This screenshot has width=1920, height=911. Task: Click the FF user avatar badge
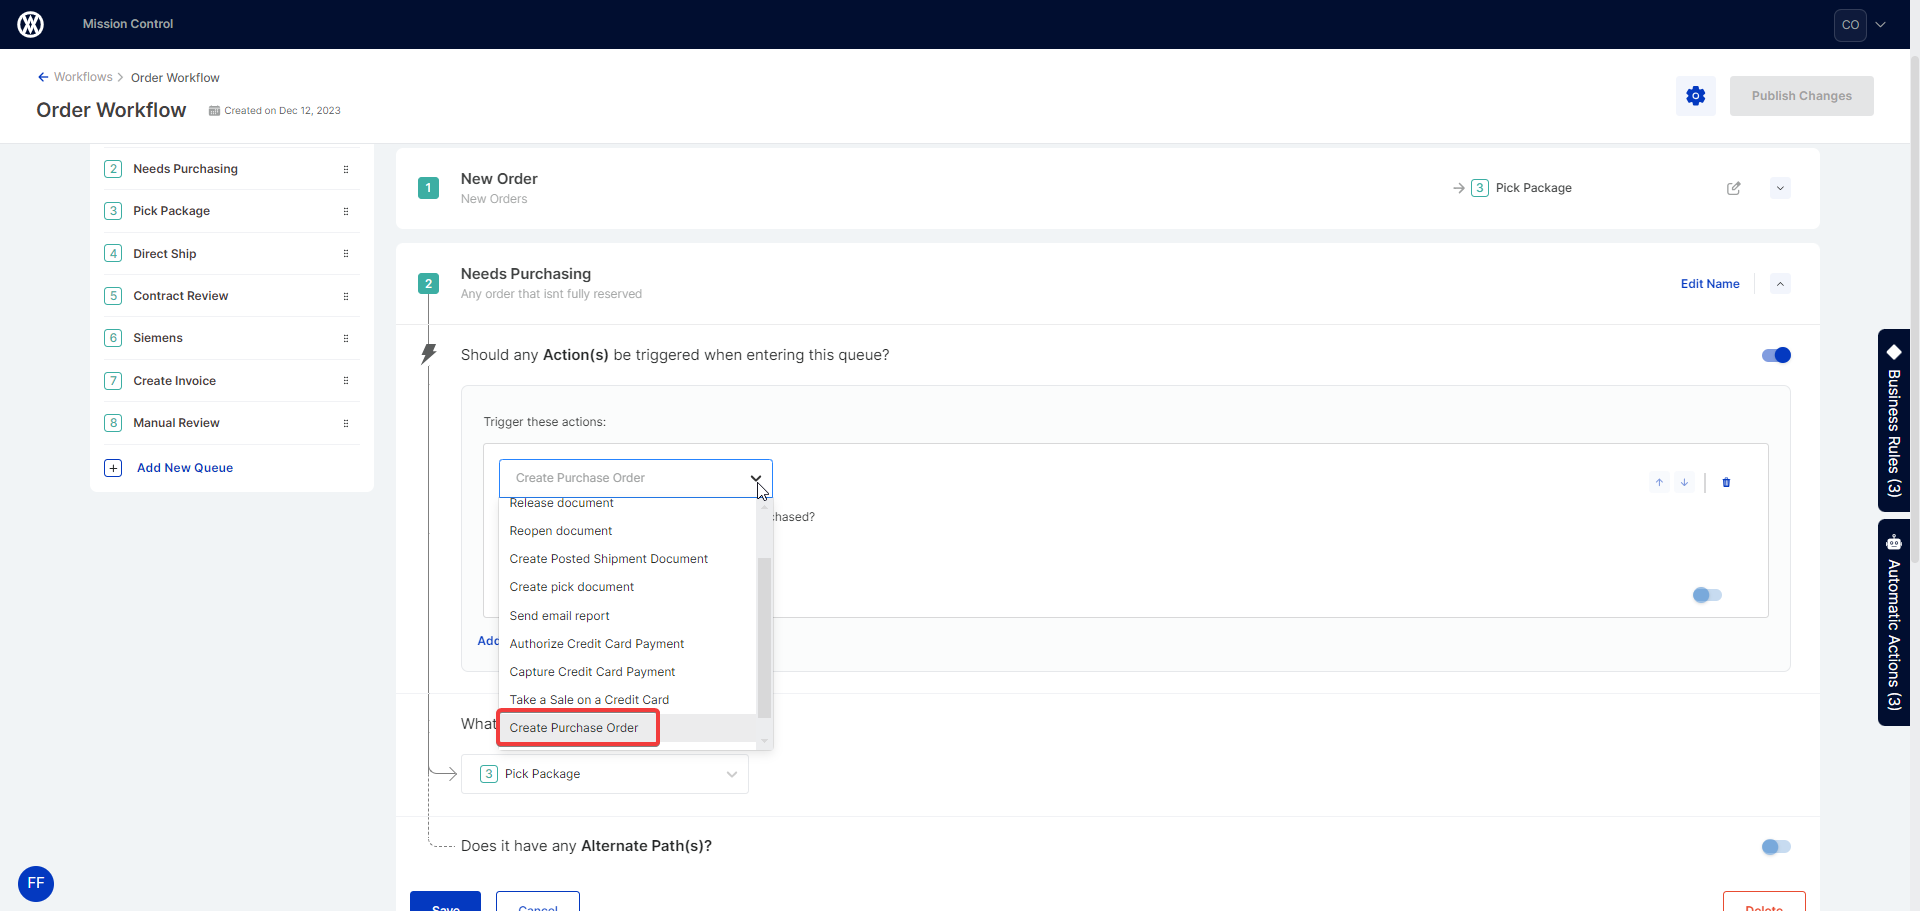pos(36,883)
